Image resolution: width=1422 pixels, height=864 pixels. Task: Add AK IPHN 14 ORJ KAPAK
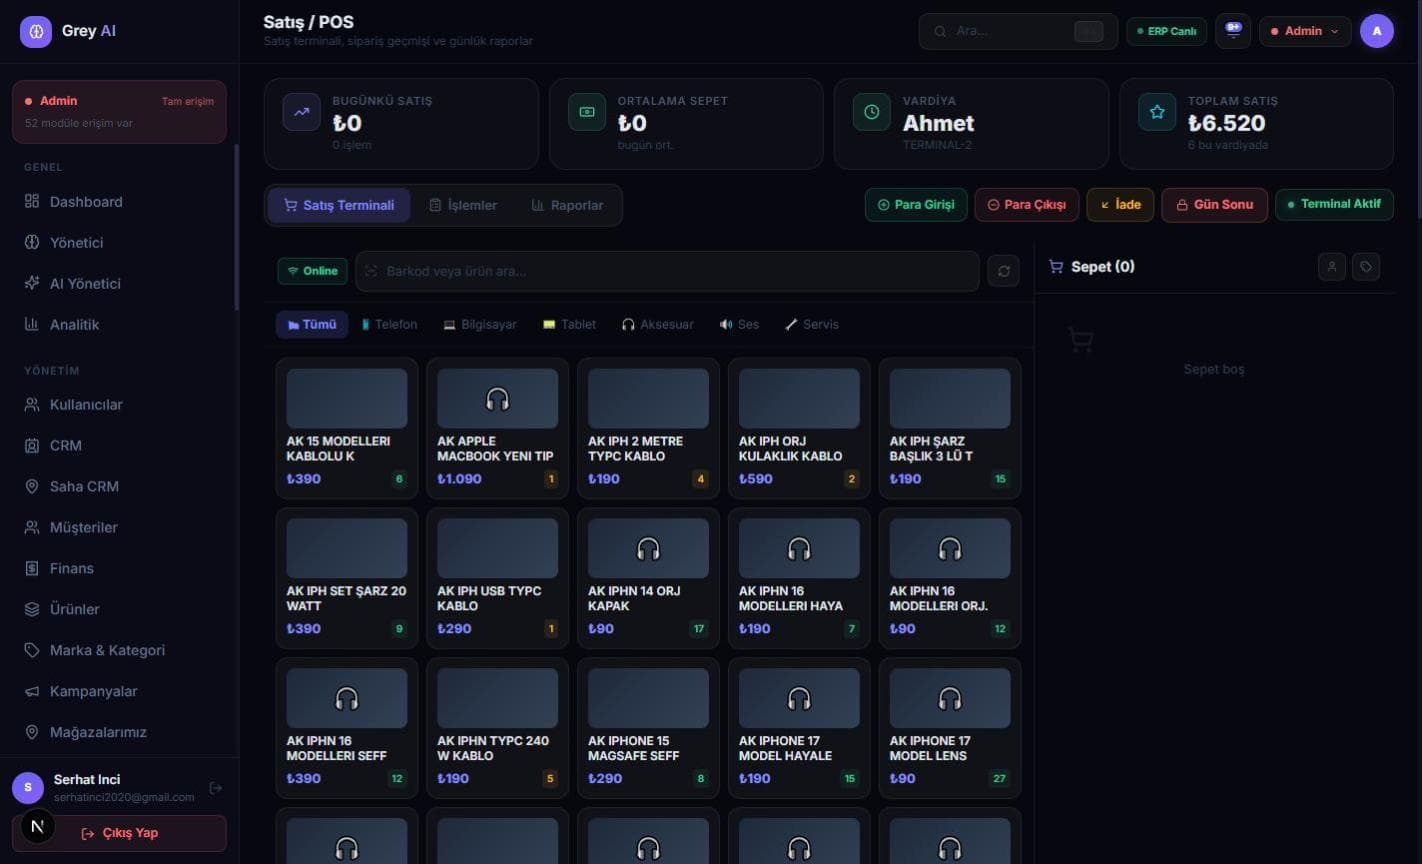648,578
